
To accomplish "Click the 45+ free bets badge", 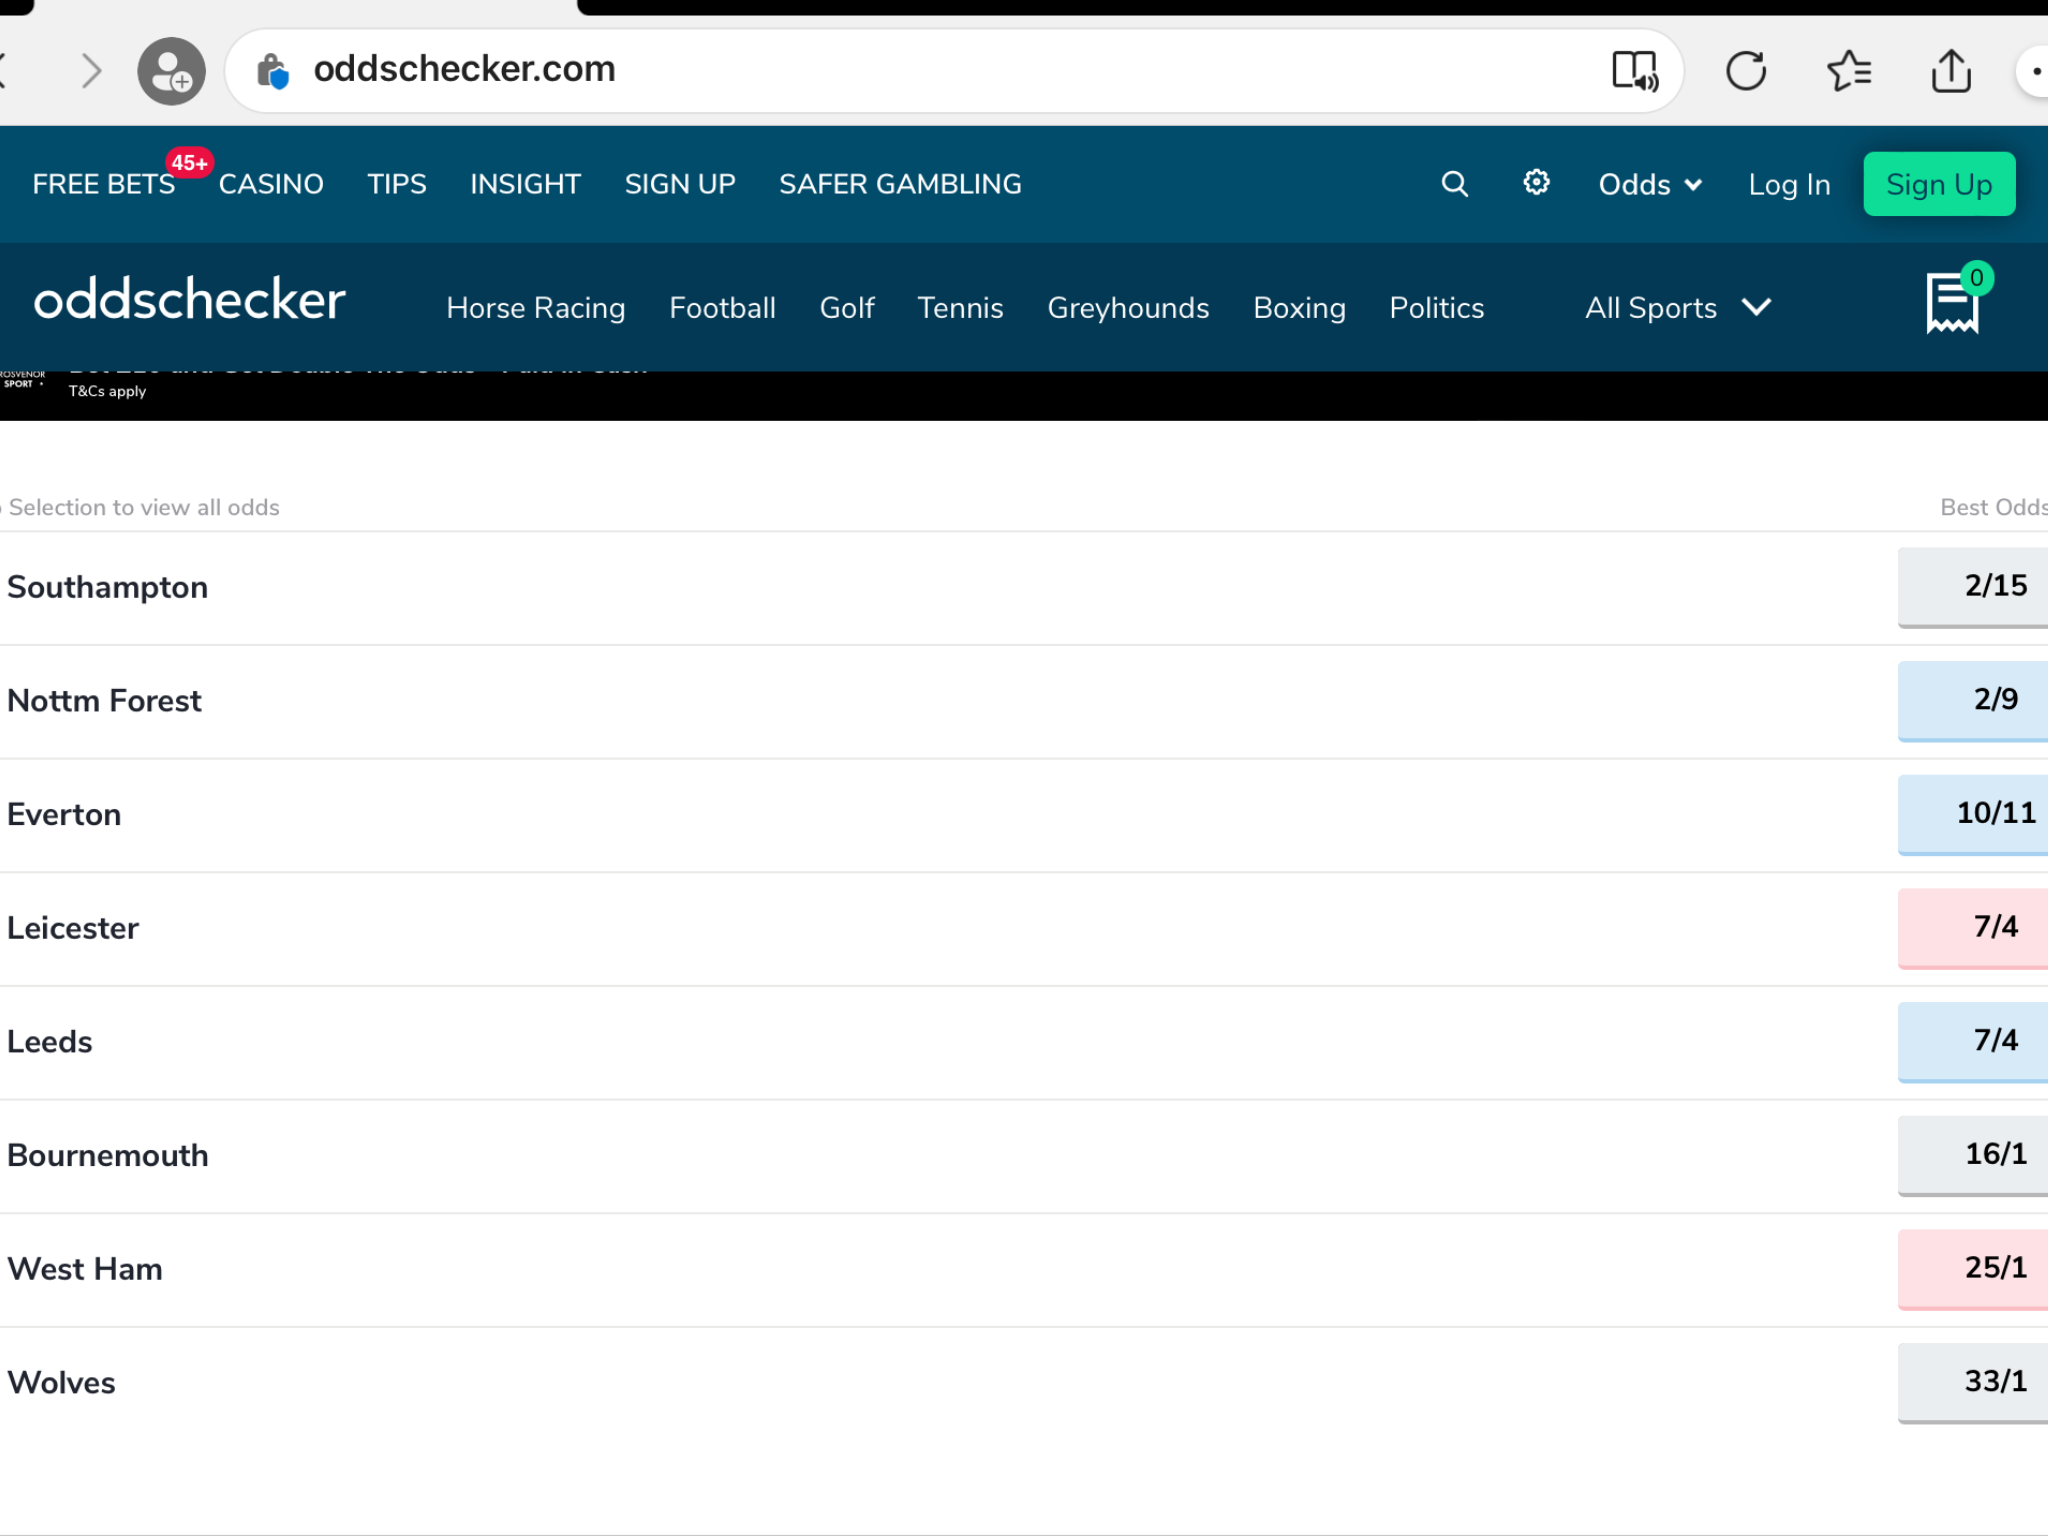I will pyautogui.click(x=189, y=163).
